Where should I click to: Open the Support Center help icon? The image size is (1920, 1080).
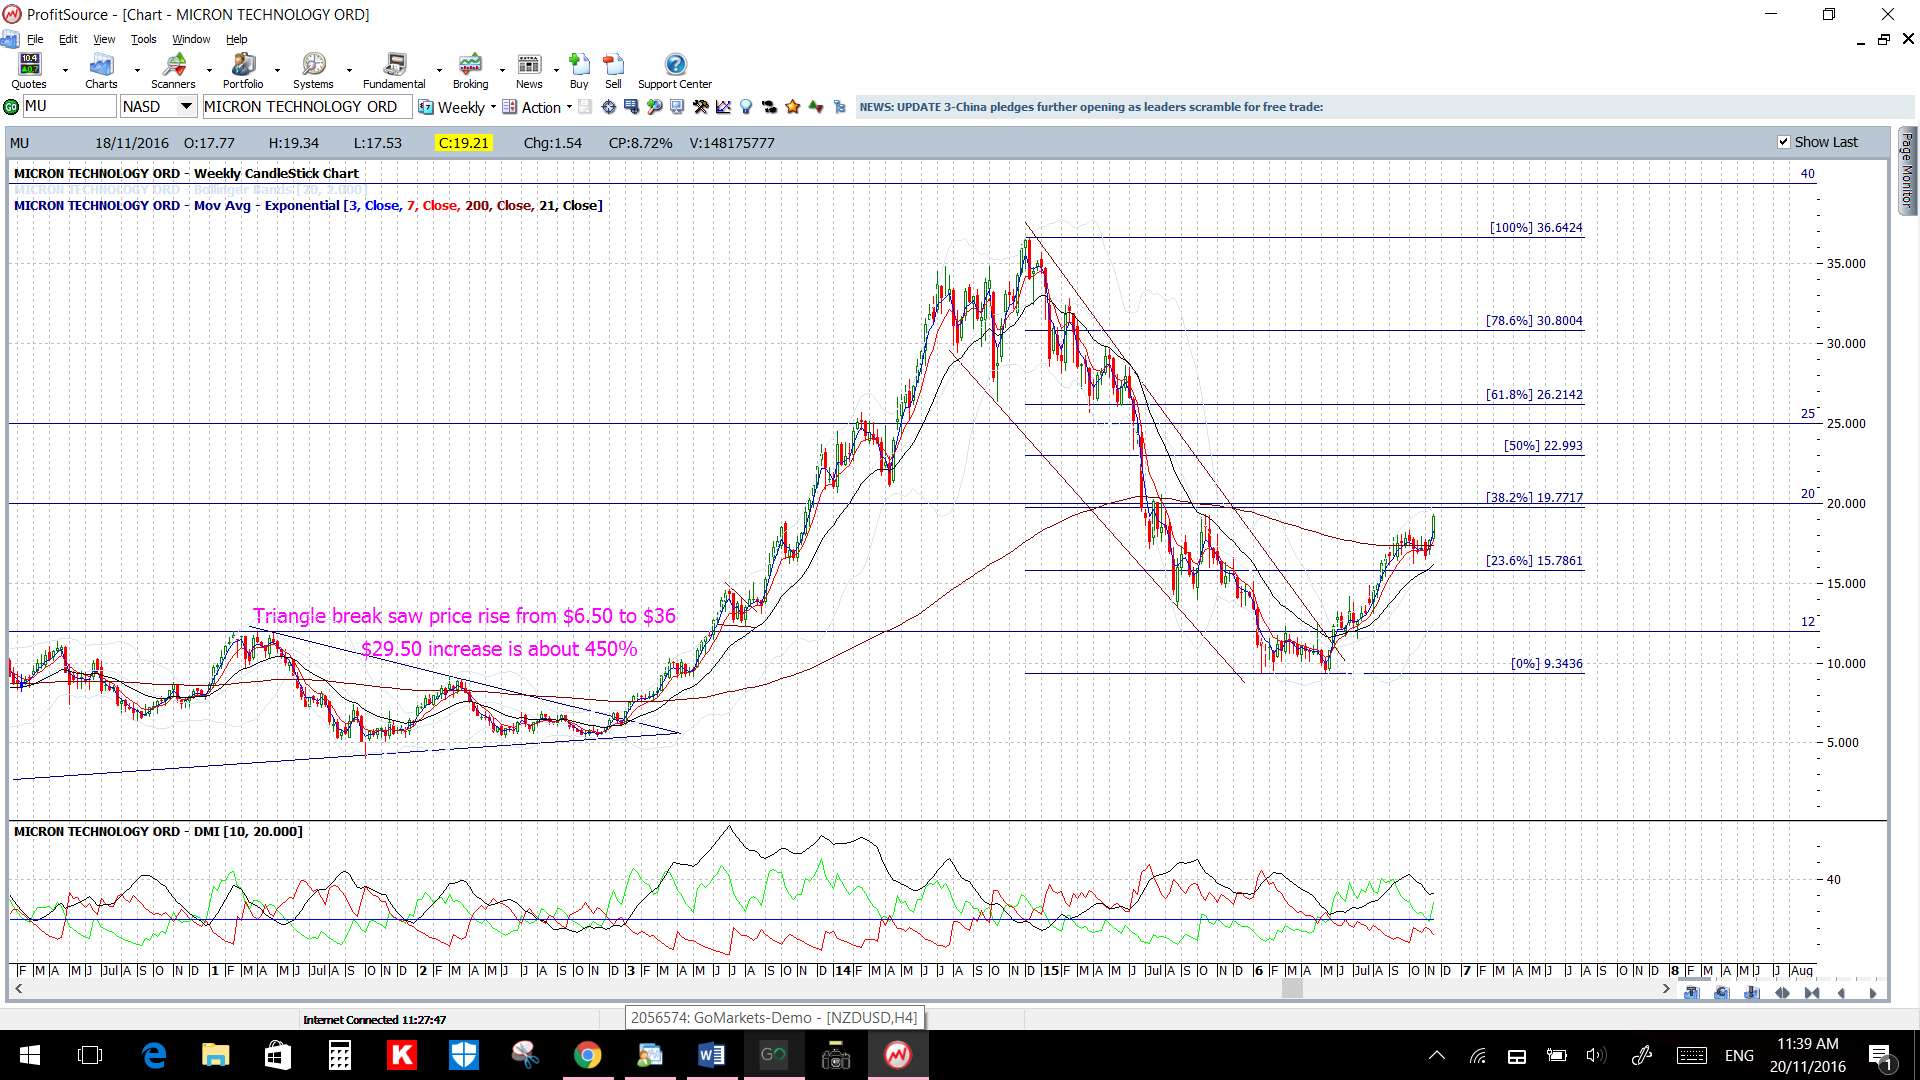(x=675, y=70)
